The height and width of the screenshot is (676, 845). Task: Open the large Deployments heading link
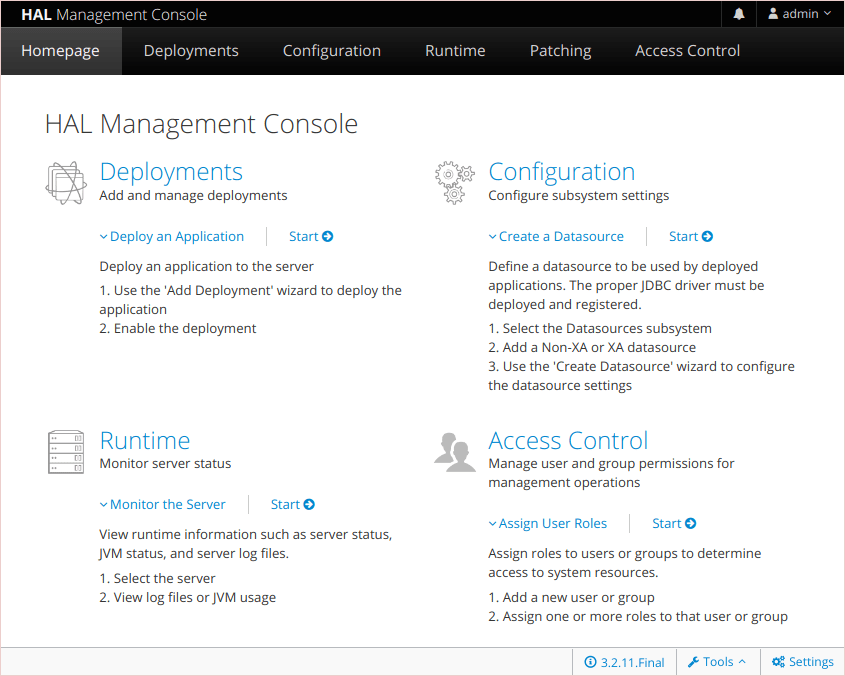point(171,172)
